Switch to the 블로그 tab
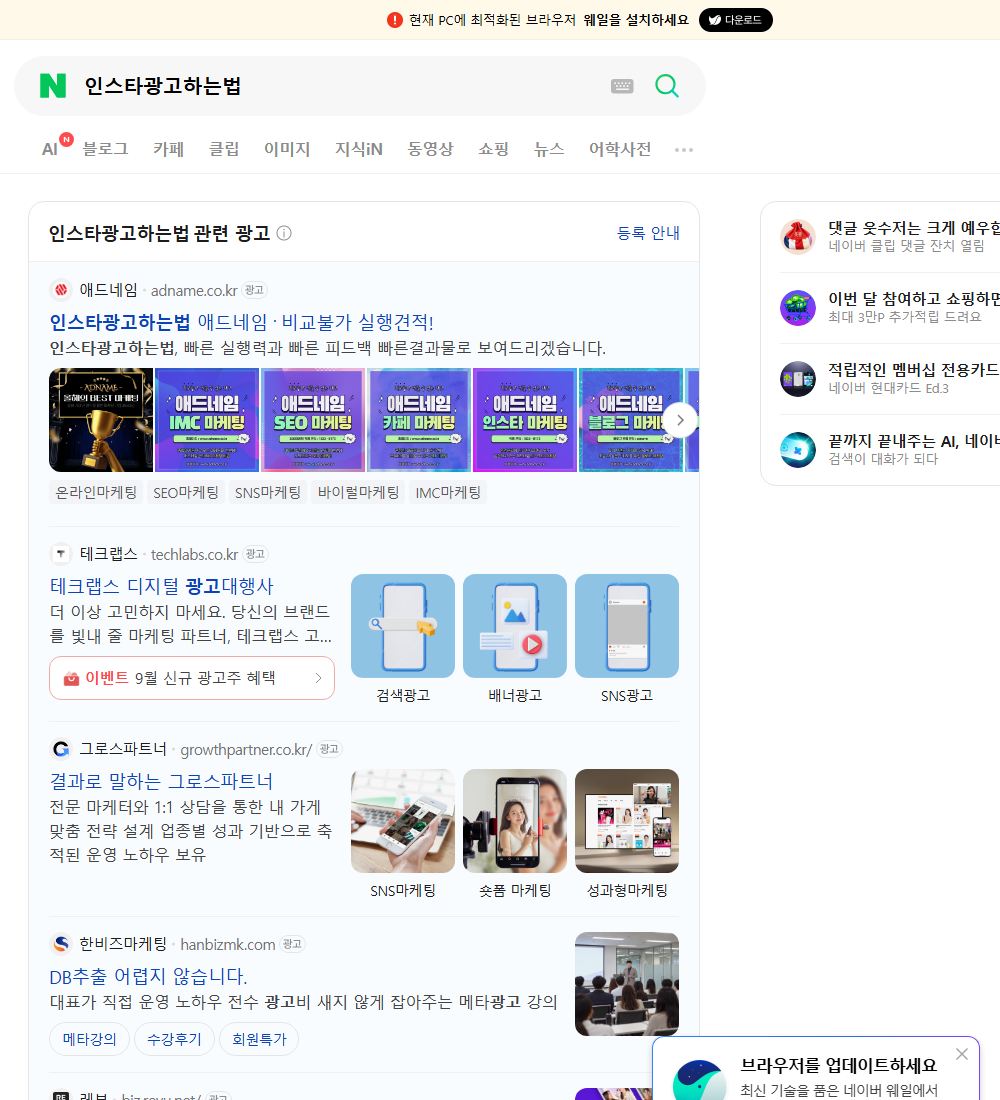The width and height of the screenshot is (1000, 1100). click(105, 149)
